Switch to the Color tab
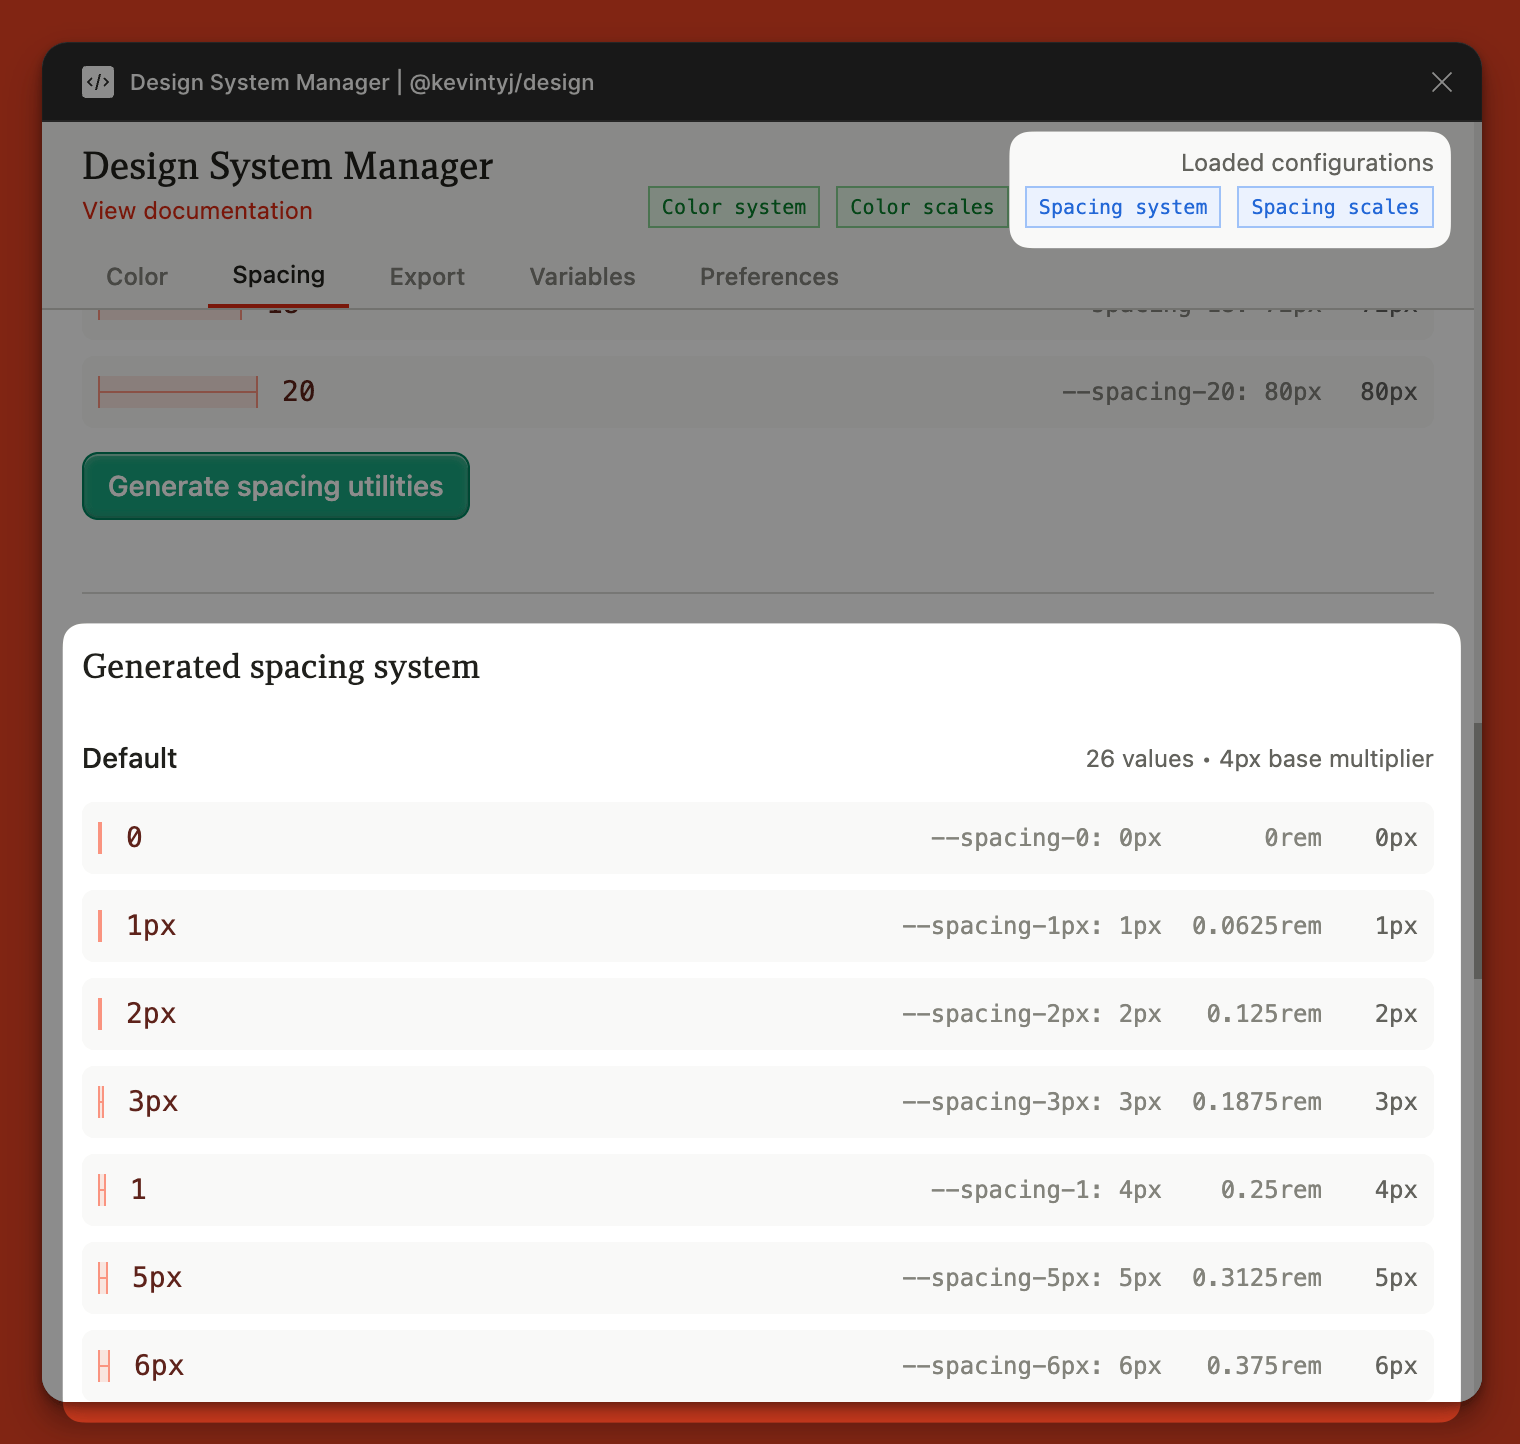Screen dimensions: 1520x1444 [137, 277]
